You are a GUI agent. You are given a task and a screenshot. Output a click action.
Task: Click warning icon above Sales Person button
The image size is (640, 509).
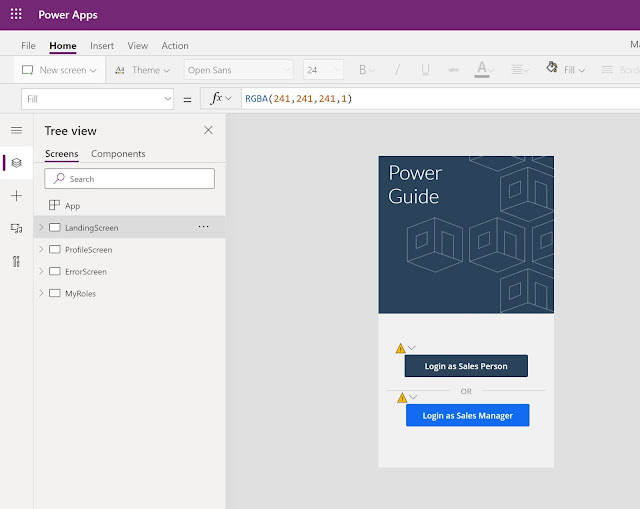[x=400, y=348]
